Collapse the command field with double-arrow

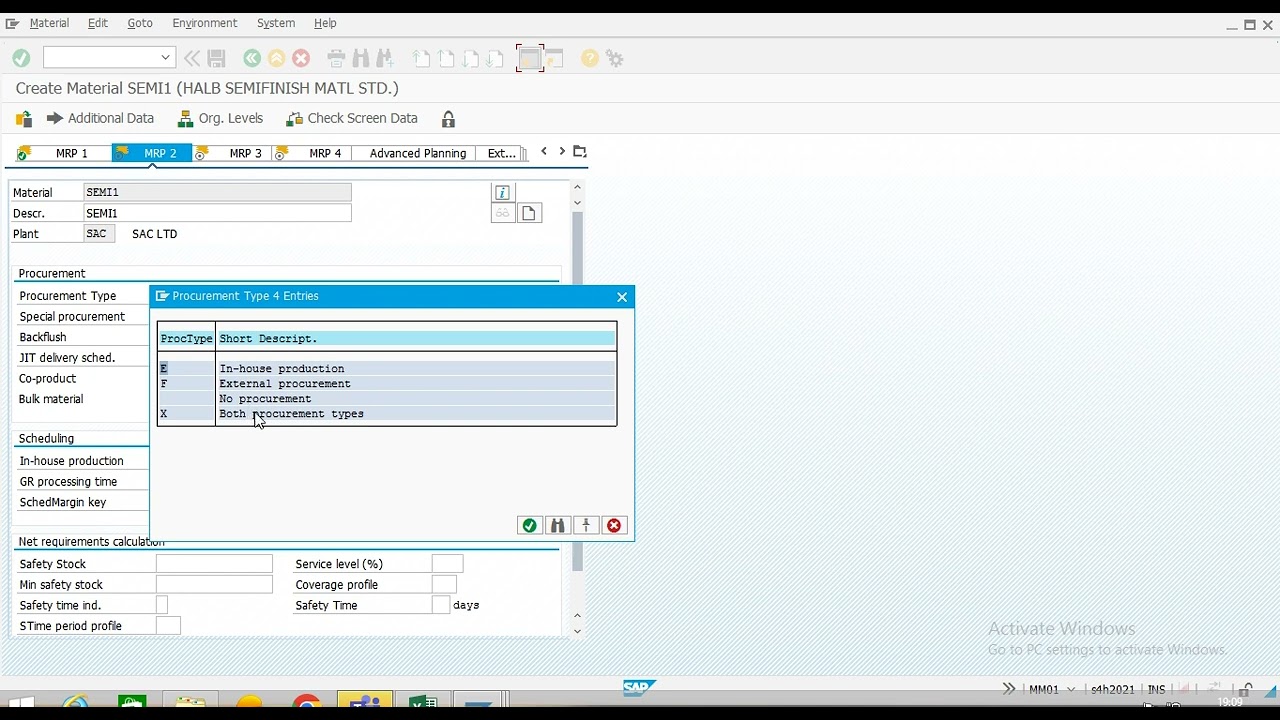coord(192,59)
